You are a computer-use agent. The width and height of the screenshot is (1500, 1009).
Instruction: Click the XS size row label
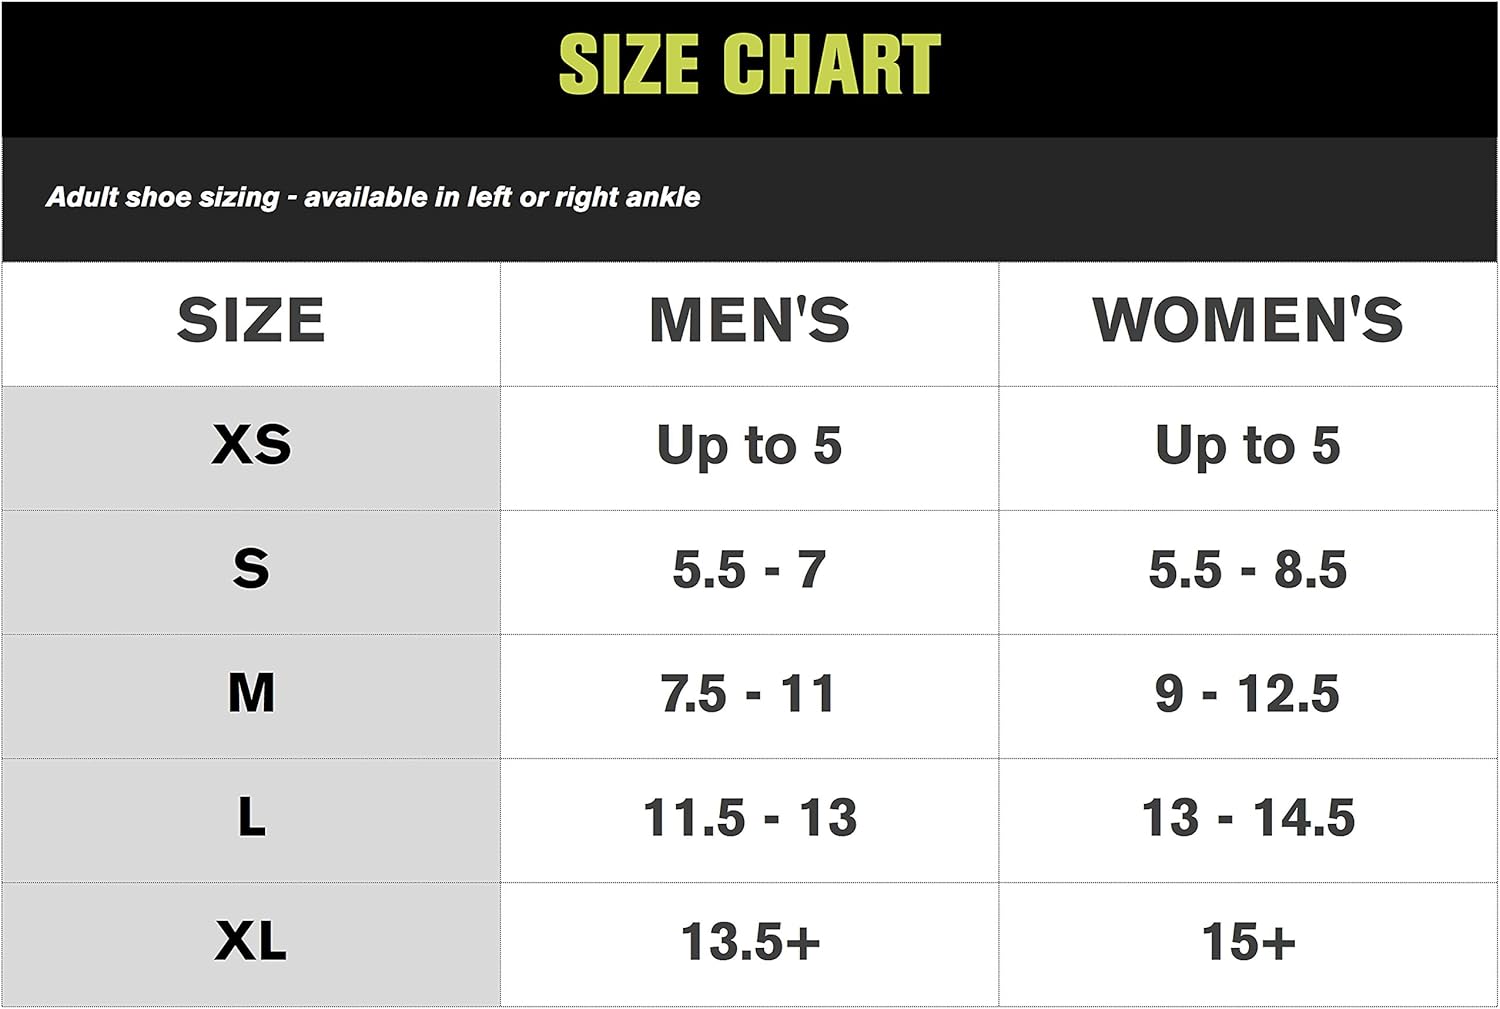[251, 445]
